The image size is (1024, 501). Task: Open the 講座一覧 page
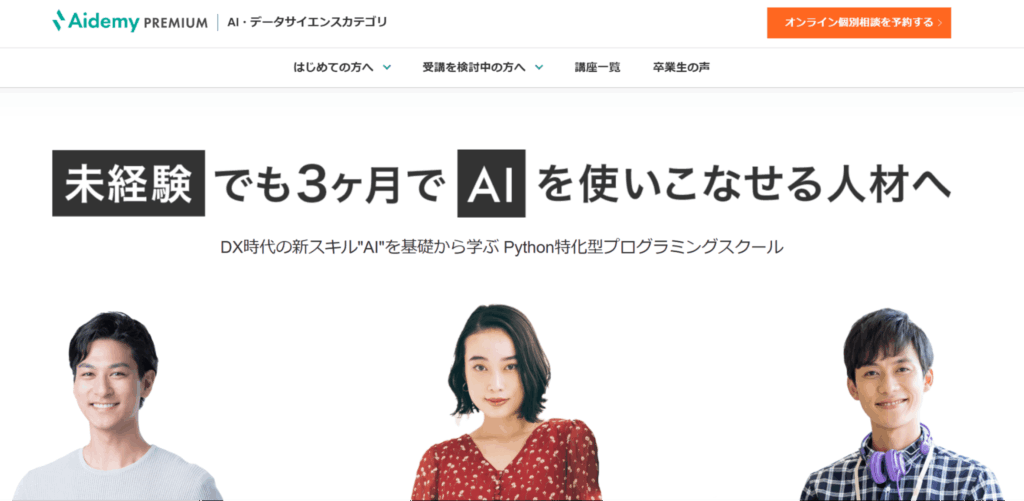point(598,67)
